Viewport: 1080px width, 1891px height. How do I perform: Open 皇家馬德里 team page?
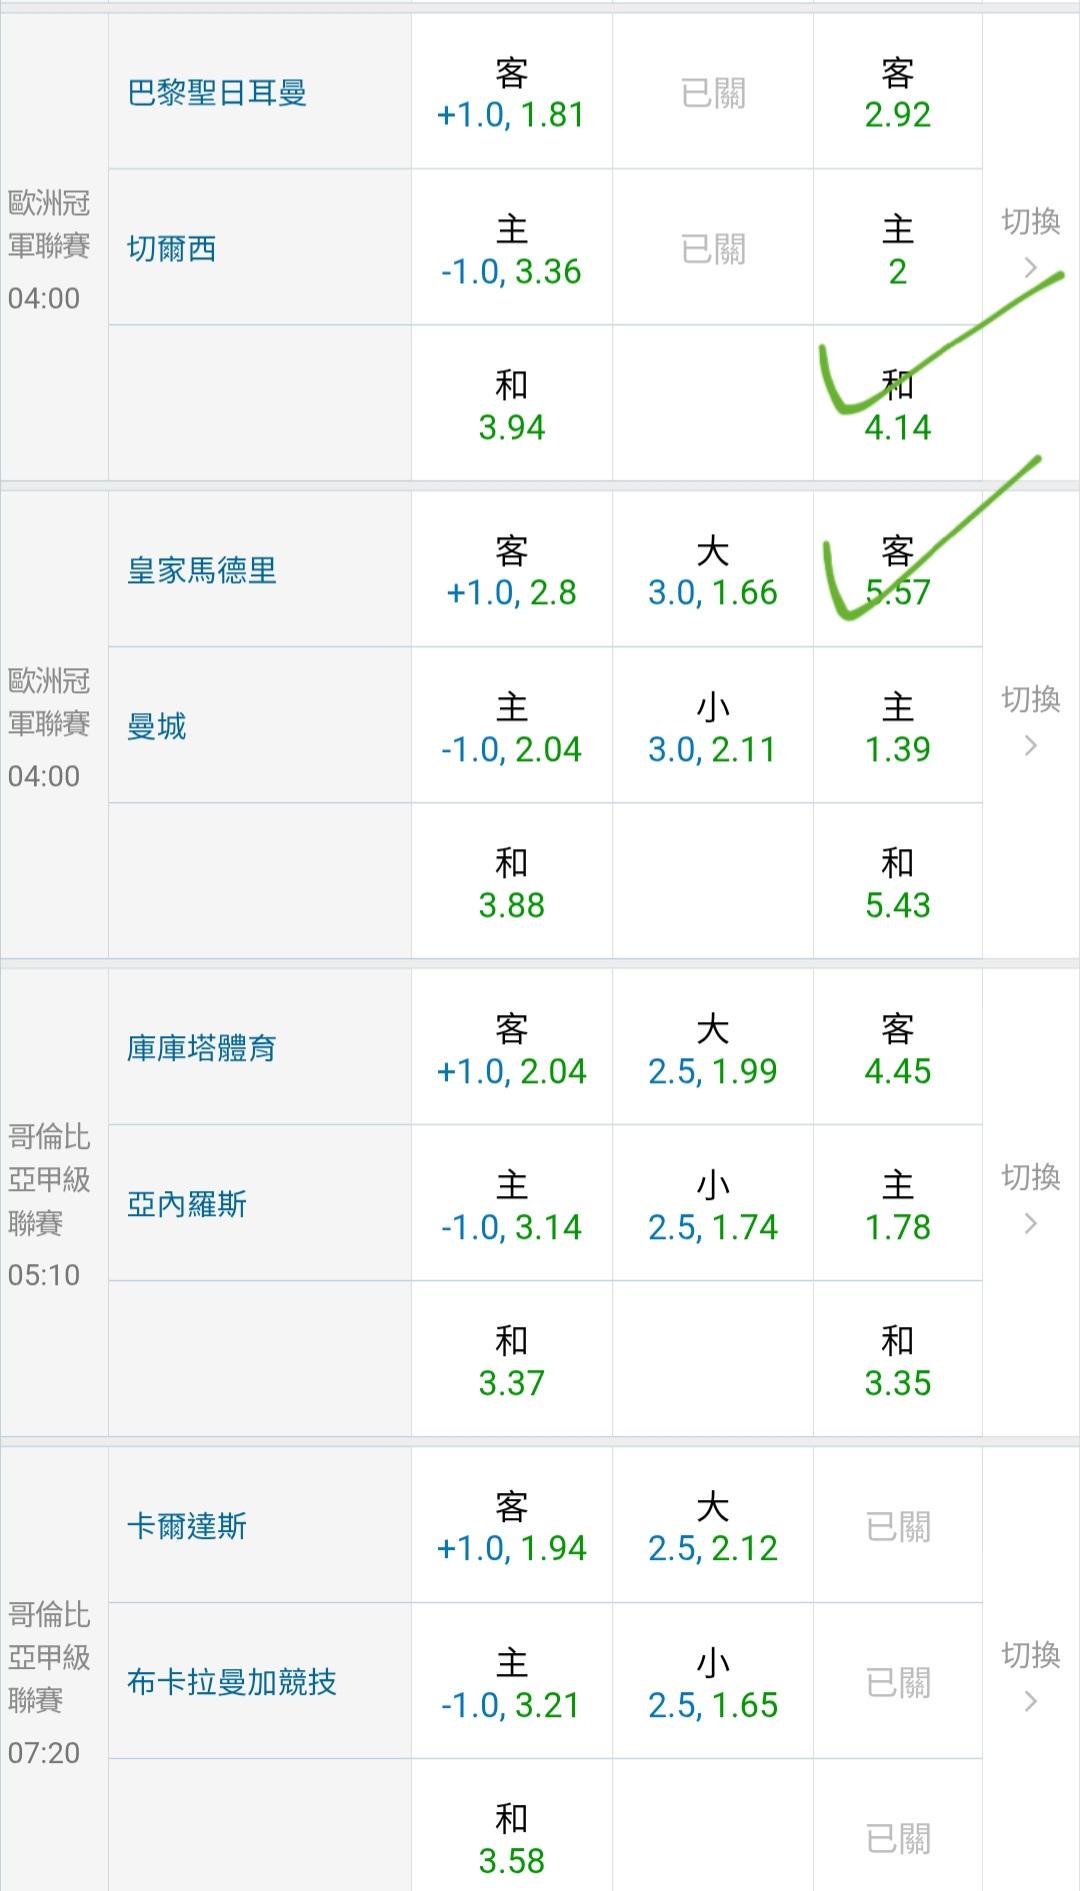pyautogui.click(x=202, y=571)
